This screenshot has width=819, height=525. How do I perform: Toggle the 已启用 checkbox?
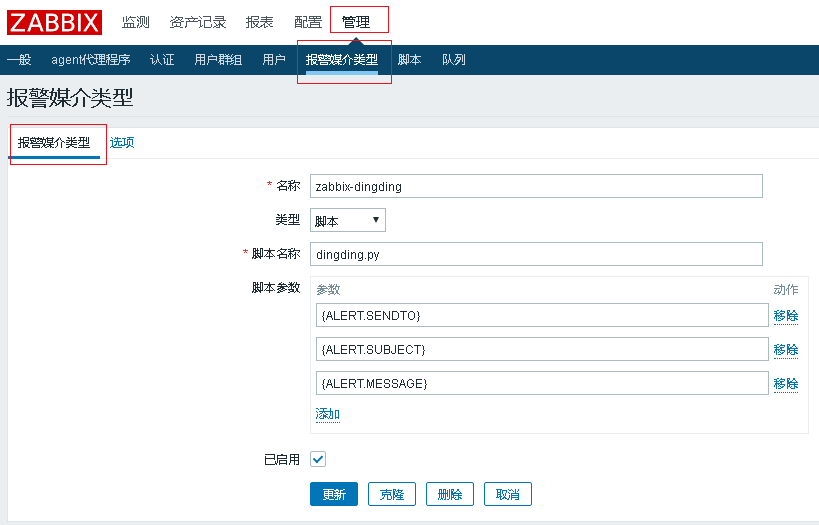[x=318, y=459]
